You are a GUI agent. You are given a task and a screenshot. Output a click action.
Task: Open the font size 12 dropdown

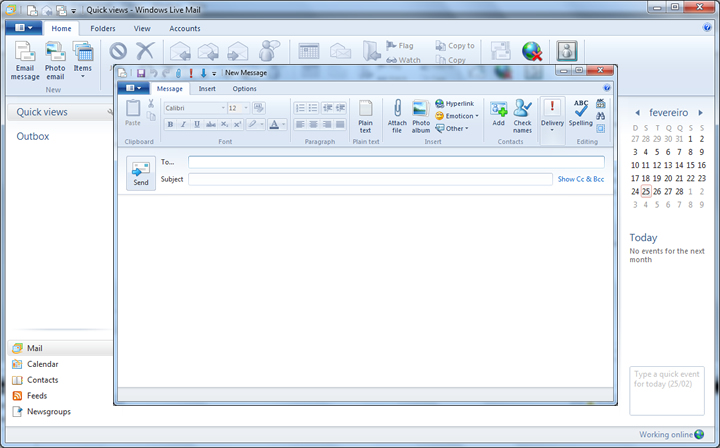coord(246,108)
